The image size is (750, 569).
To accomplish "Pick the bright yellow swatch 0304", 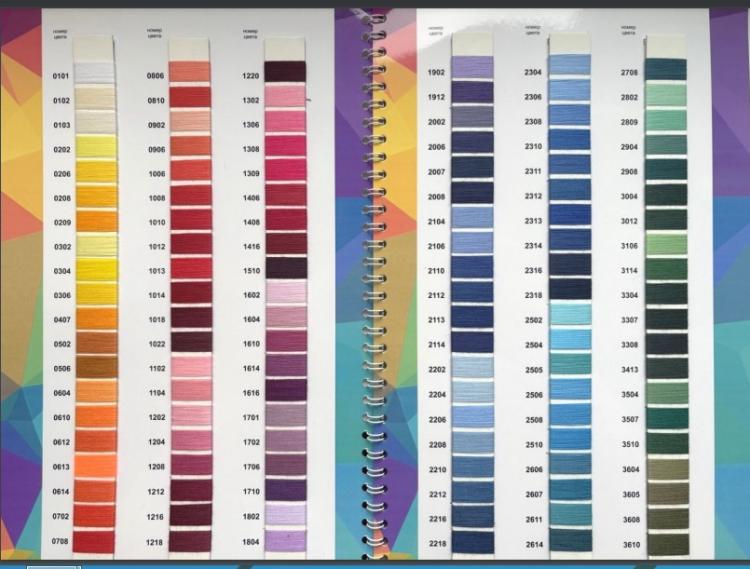I will click(x=97, y=269).
